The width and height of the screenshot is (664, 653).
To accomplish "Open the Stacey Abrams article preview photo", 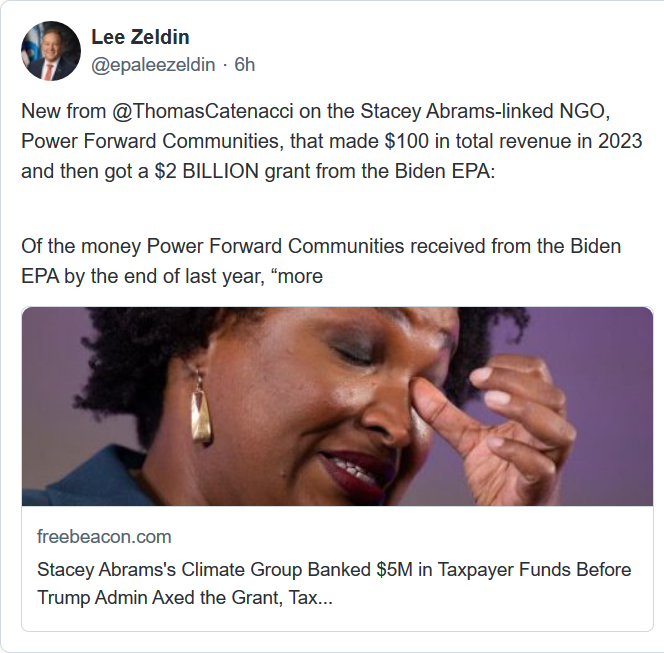I will (x=337, y=405).
